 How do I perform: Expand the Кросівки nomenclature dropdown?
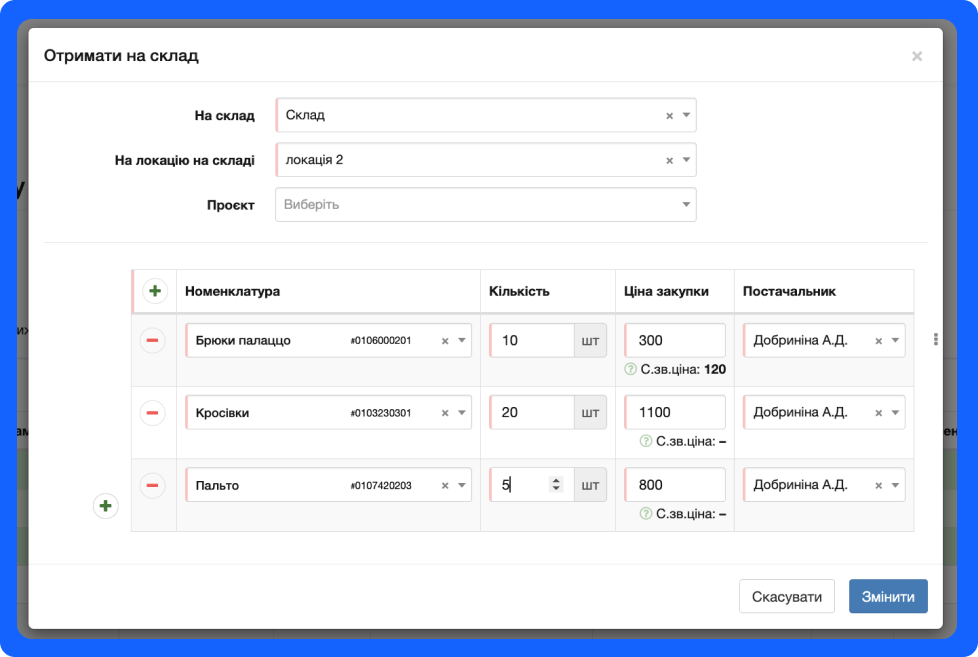tap(461, 413)
